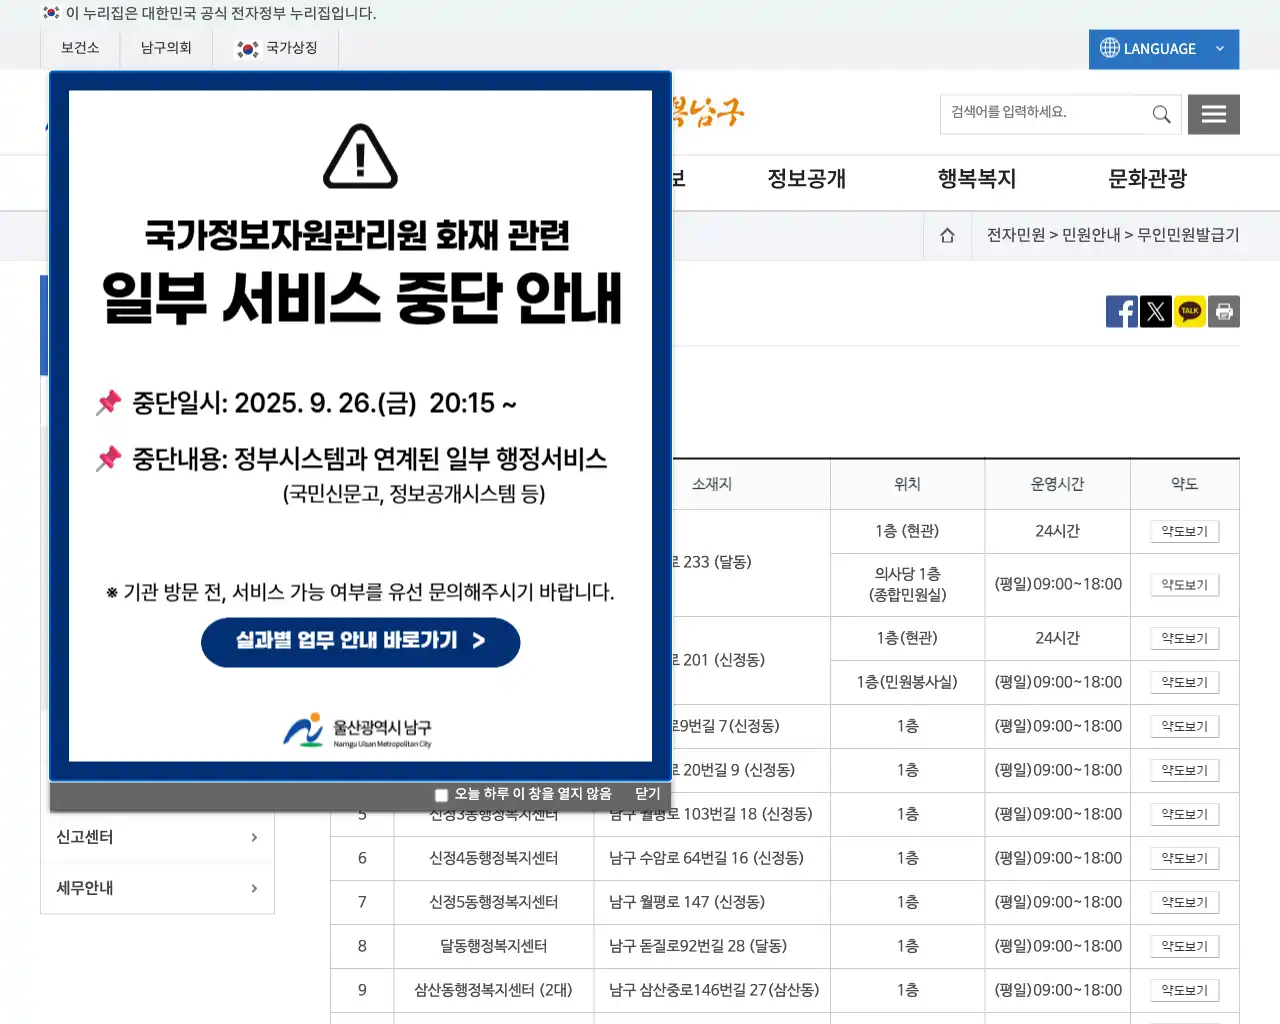Image resolution: width=1280 pixels, height=1024 pixels.
Task: Open 남구의회 top link
Action: tap(166, 48)
